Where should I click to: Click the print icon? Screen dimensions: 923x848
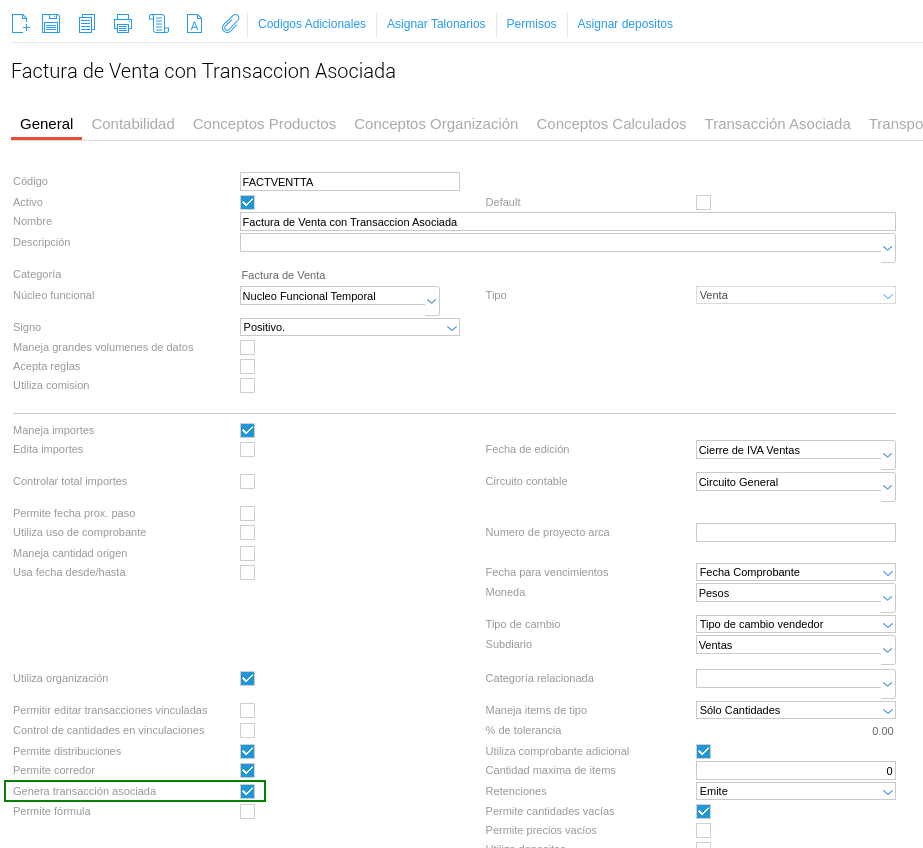(123, 23)
